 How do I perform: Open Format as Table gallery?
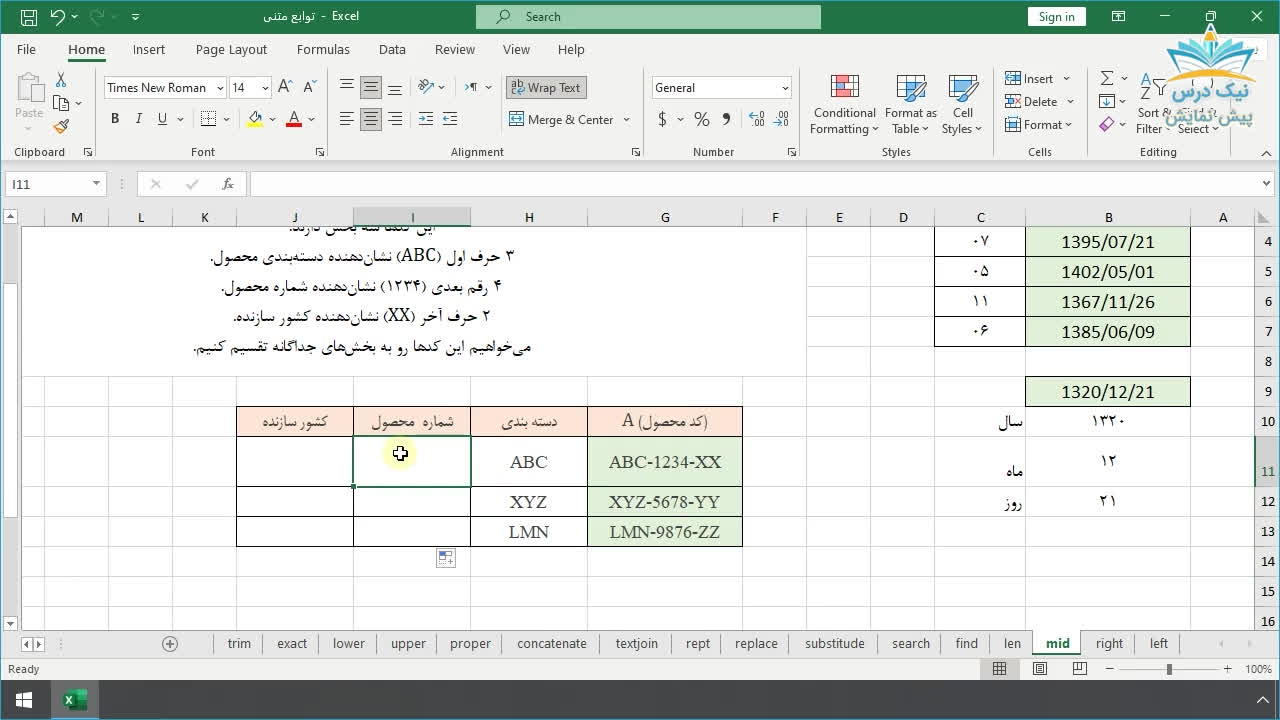911,104
